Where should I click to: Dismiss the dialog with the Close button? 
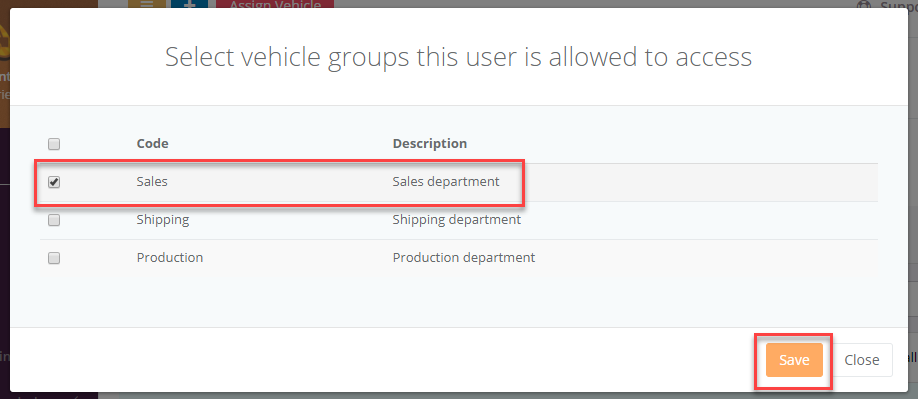(862, 360)
